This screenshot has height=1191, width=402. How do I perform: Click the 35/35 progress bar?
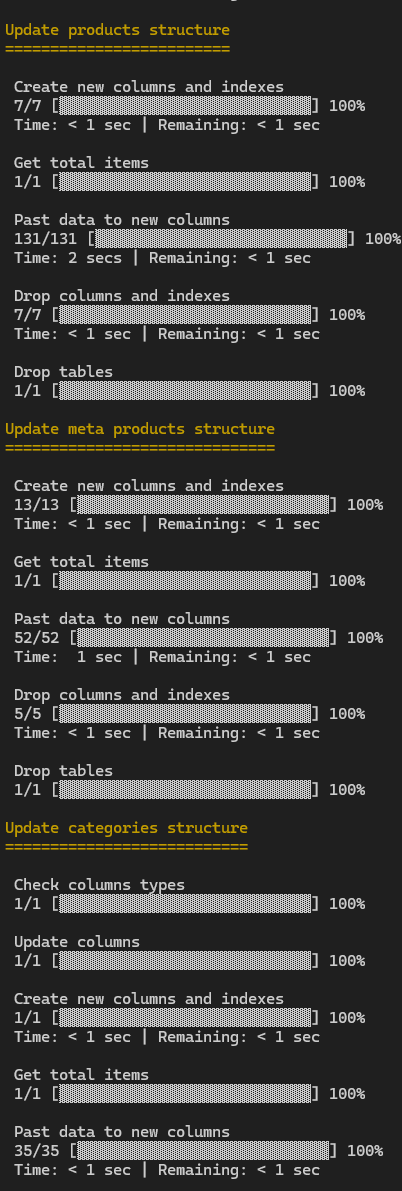click(x=203, y=1151)
